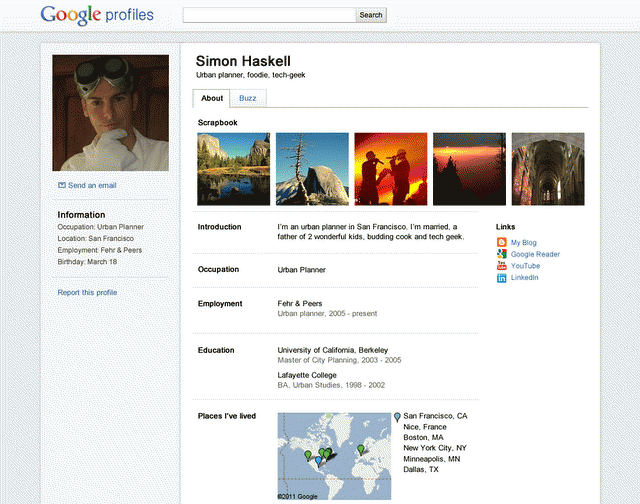Click the green map pin beside San Francisco, CA
640x504 pixels.
(x=397, y=416)
